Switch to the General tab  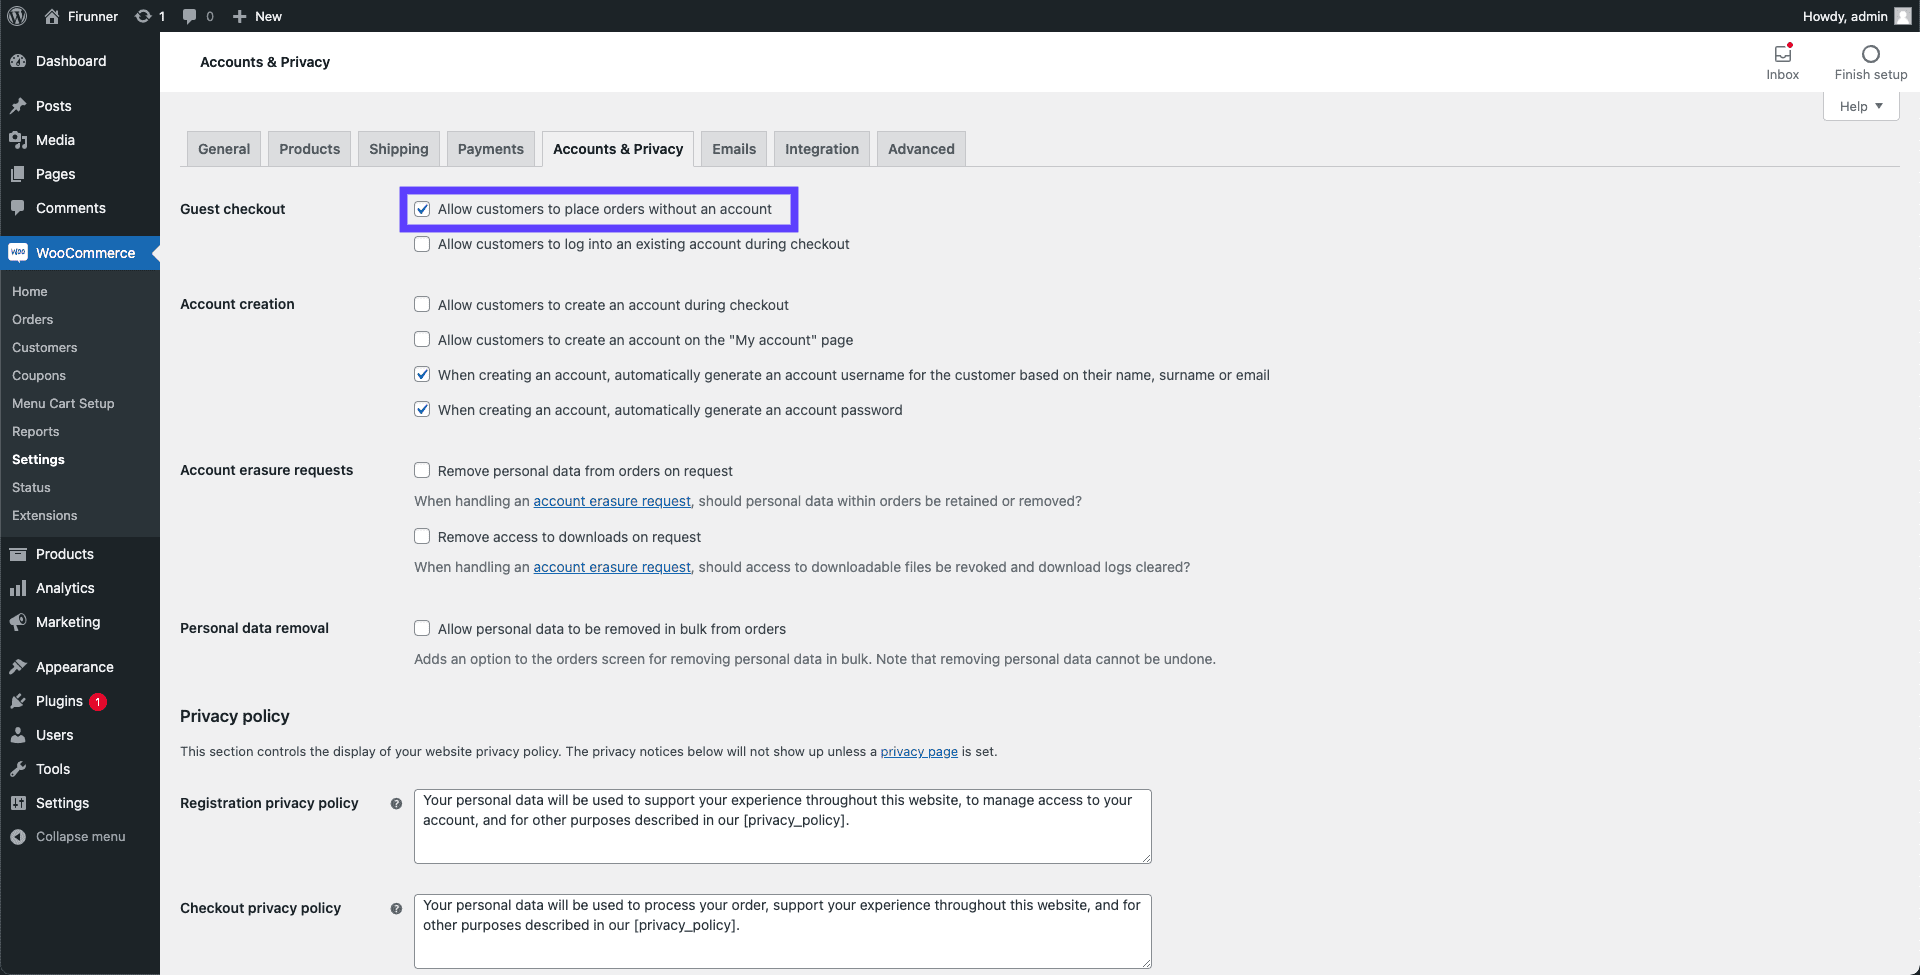(x=224, y=149)
